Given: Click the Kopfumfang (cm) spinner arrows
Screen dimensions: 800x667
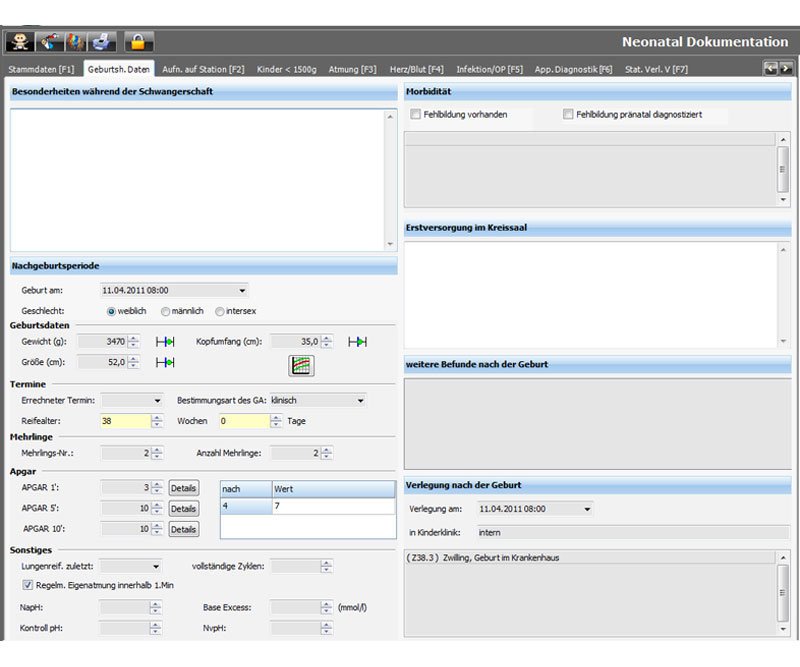Looking at the screenshot, I should (x=327, y=342).
